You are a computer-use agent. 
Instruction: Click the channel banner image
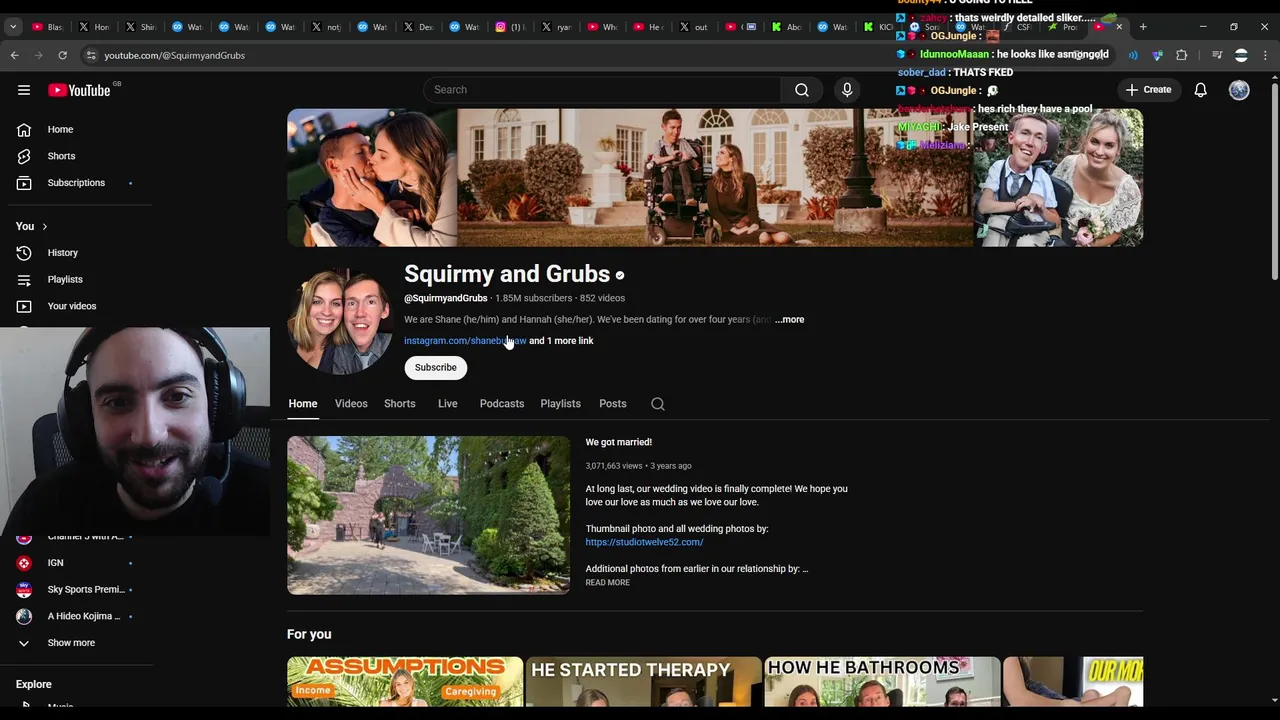[x=715, y=178]
